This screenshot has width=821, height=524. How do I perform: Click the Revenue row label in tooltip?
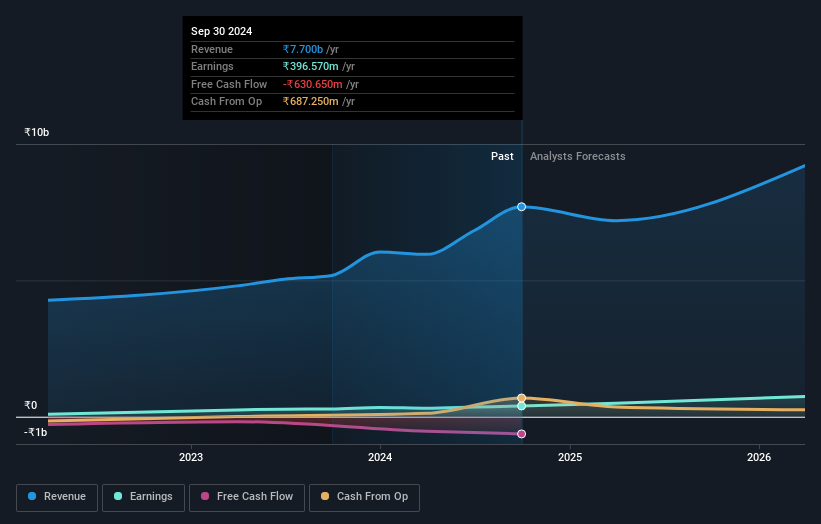pos(212,49)
